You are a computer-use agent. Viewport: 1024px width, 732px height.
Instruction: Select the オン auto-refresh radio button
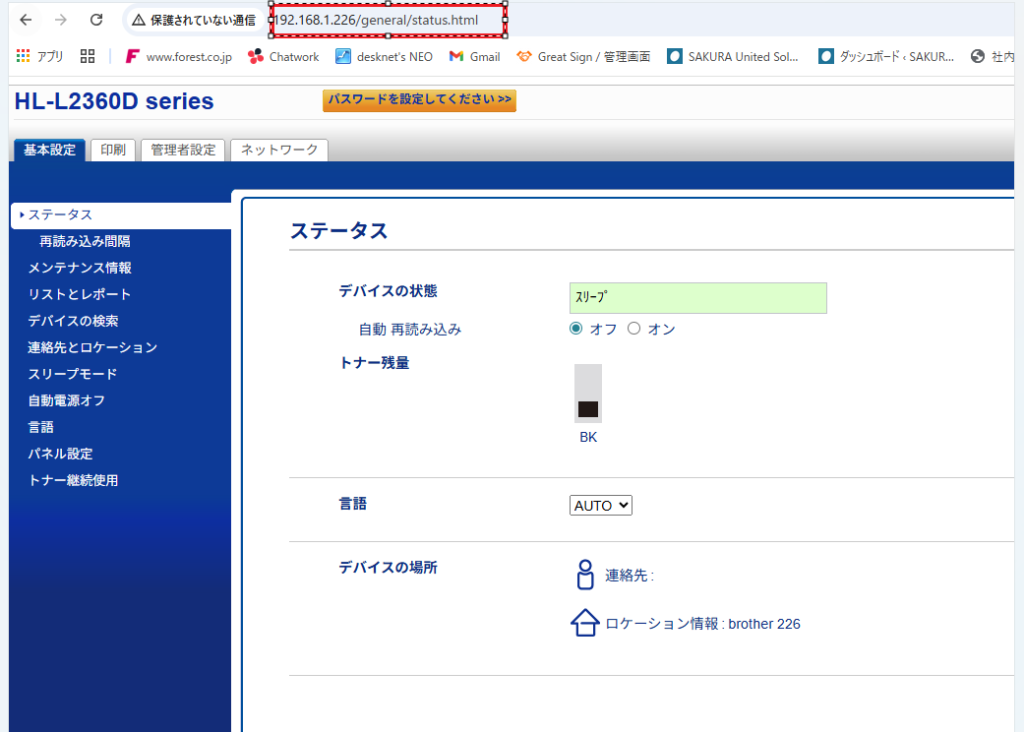coord(634,329)
